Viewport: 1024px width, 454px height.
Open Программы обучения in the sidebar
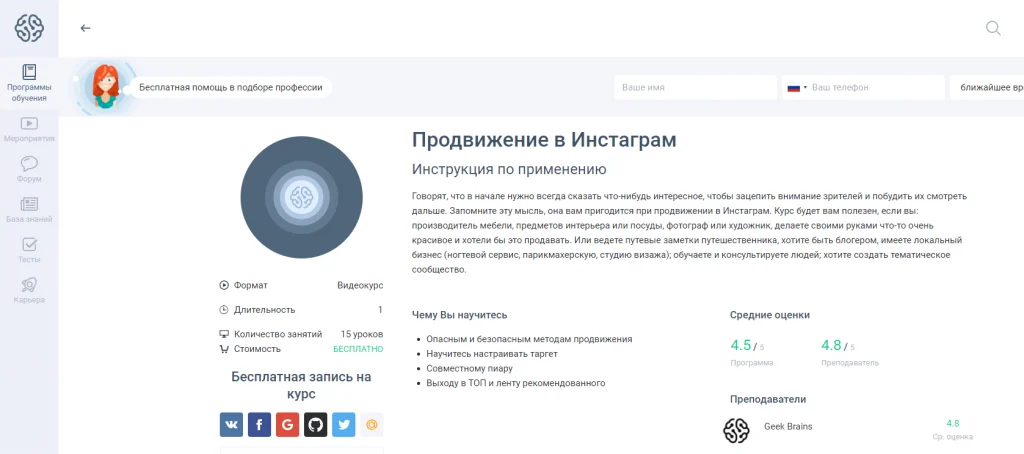coord(29,83)
